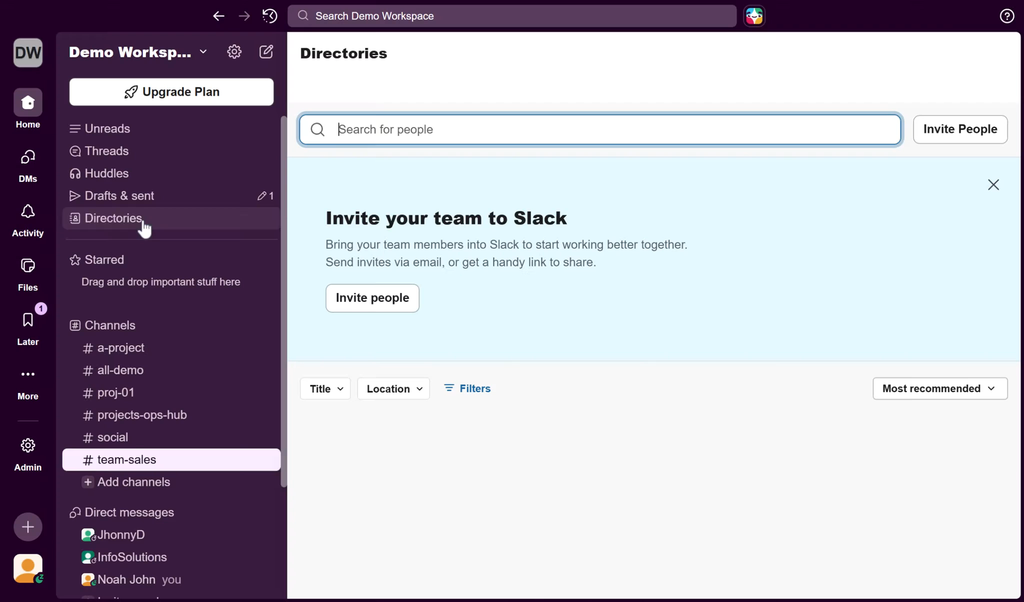Open the workspace settings gear icon
Viewport: 1024px width, 602px height.
[234, 52]
